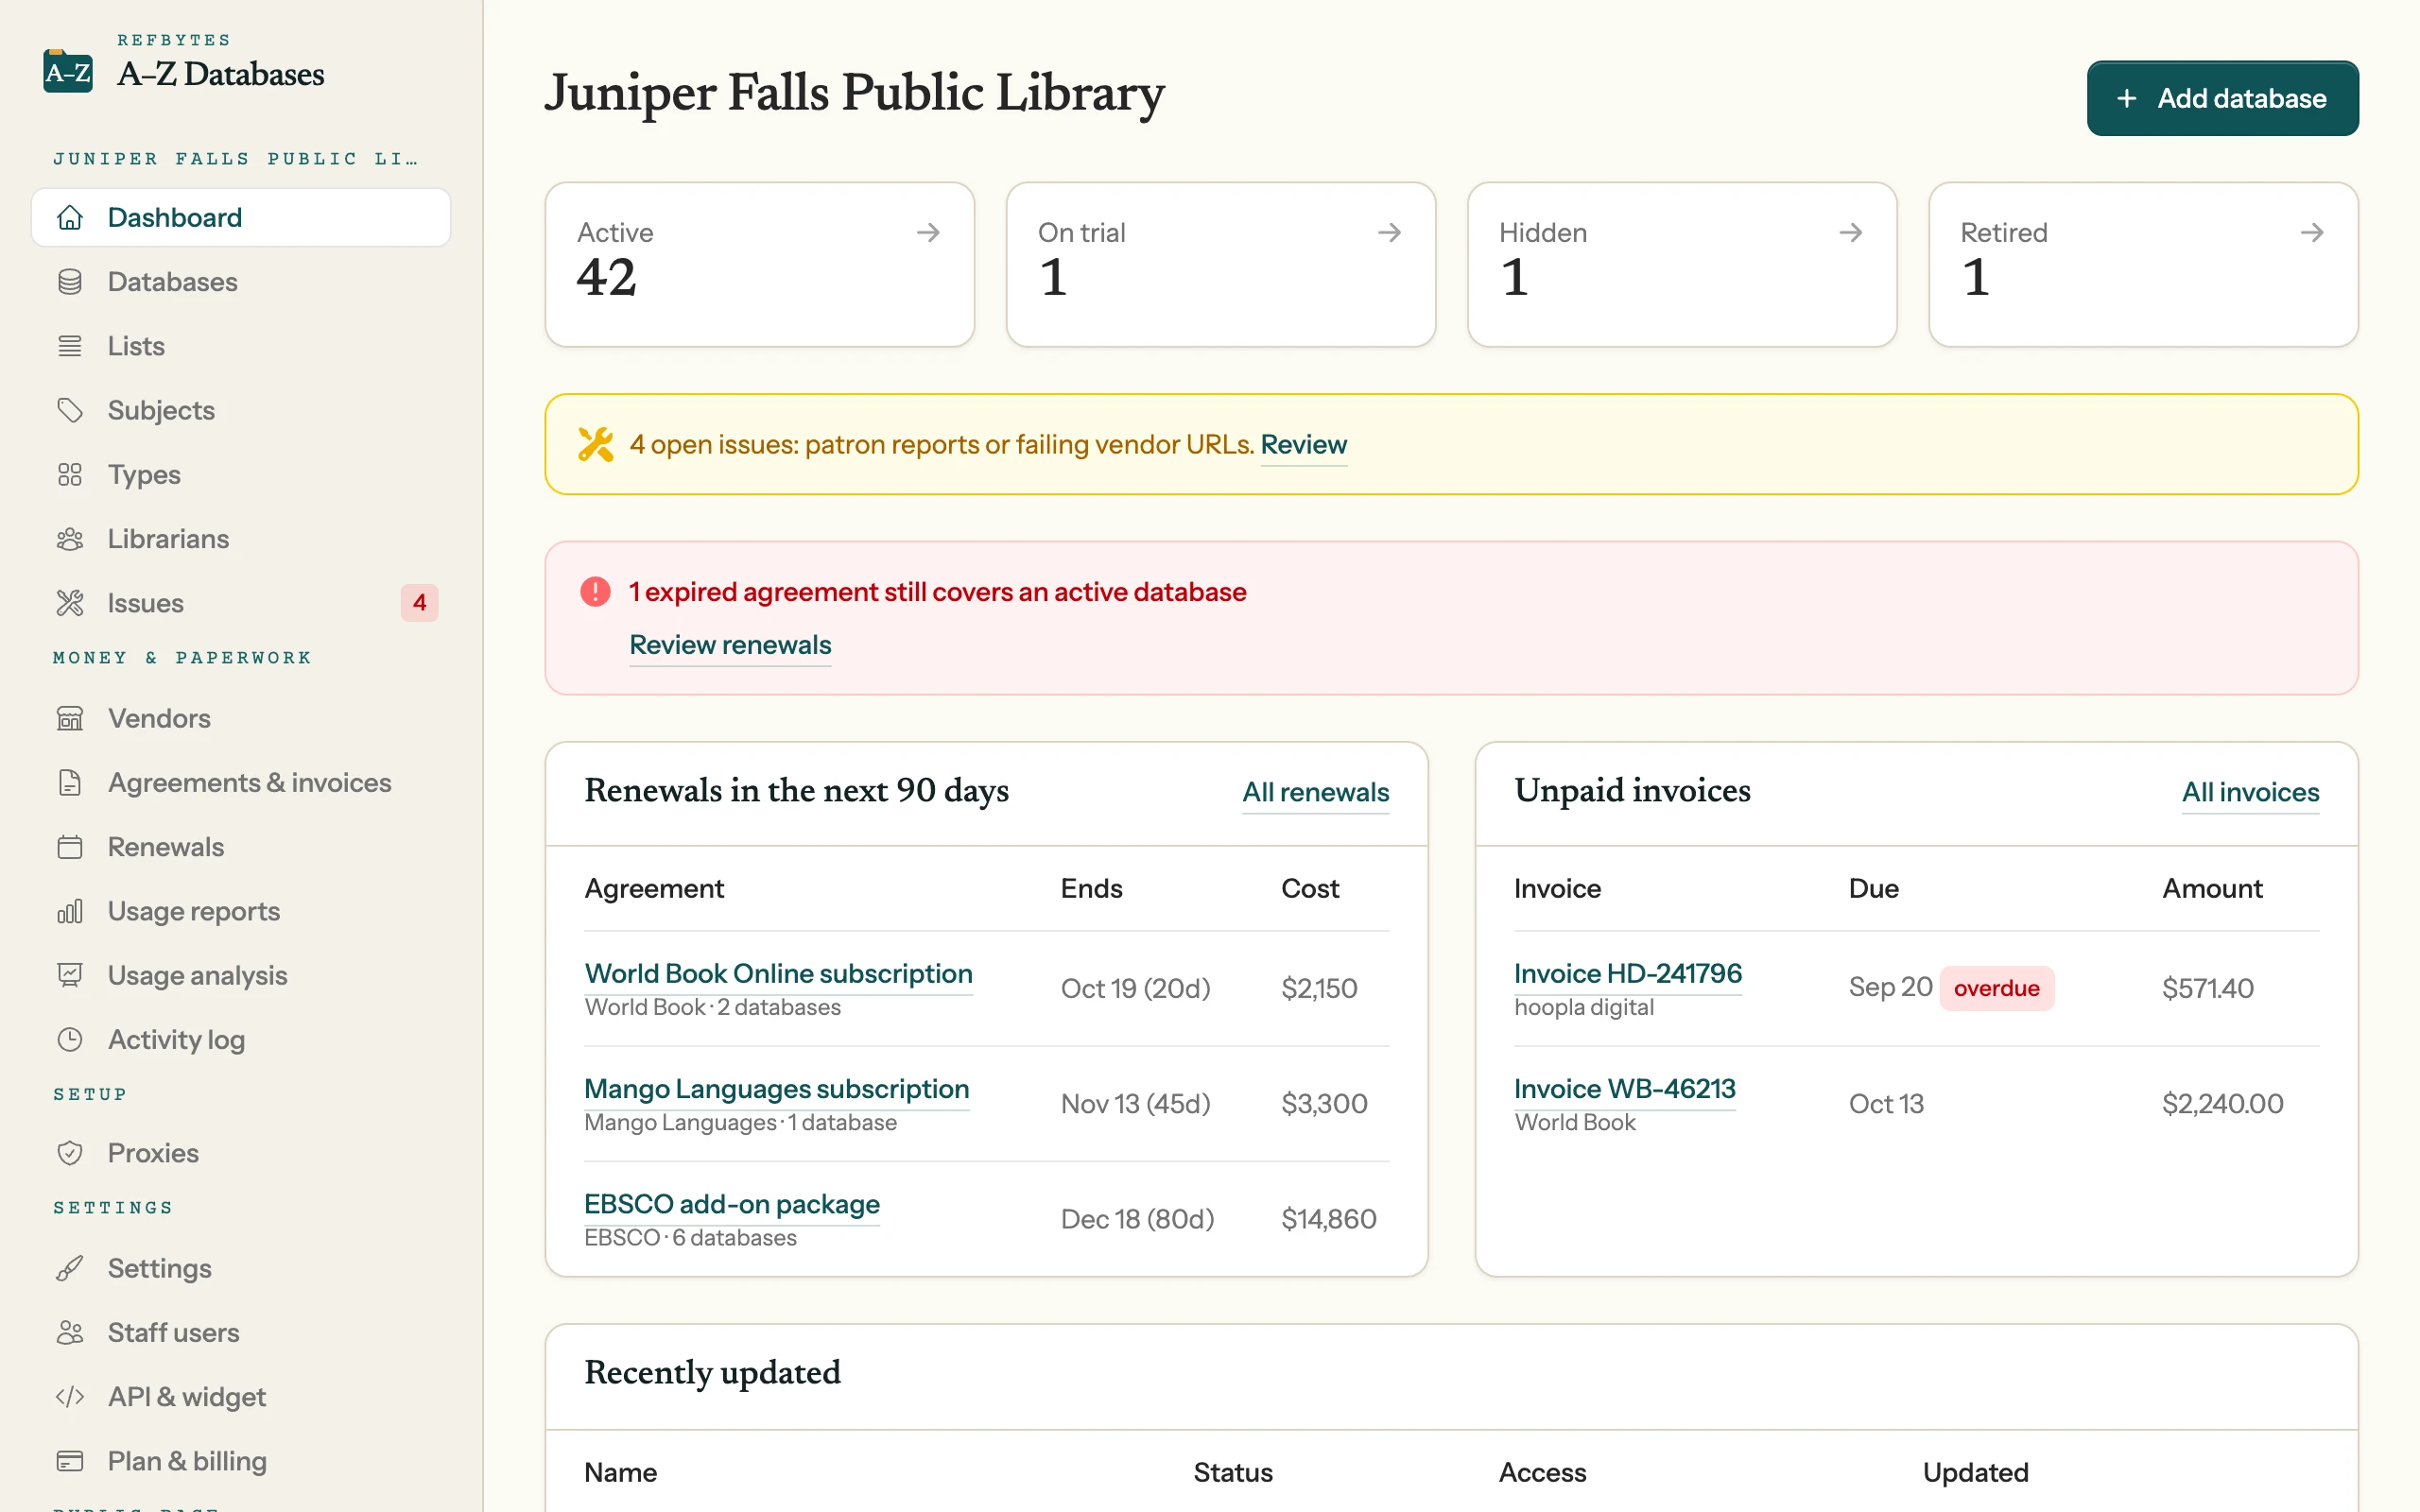Click the Lists lines icon
Image resolution: width=2420 pixels, height=1512 pixels.
(x=70, y=346)
